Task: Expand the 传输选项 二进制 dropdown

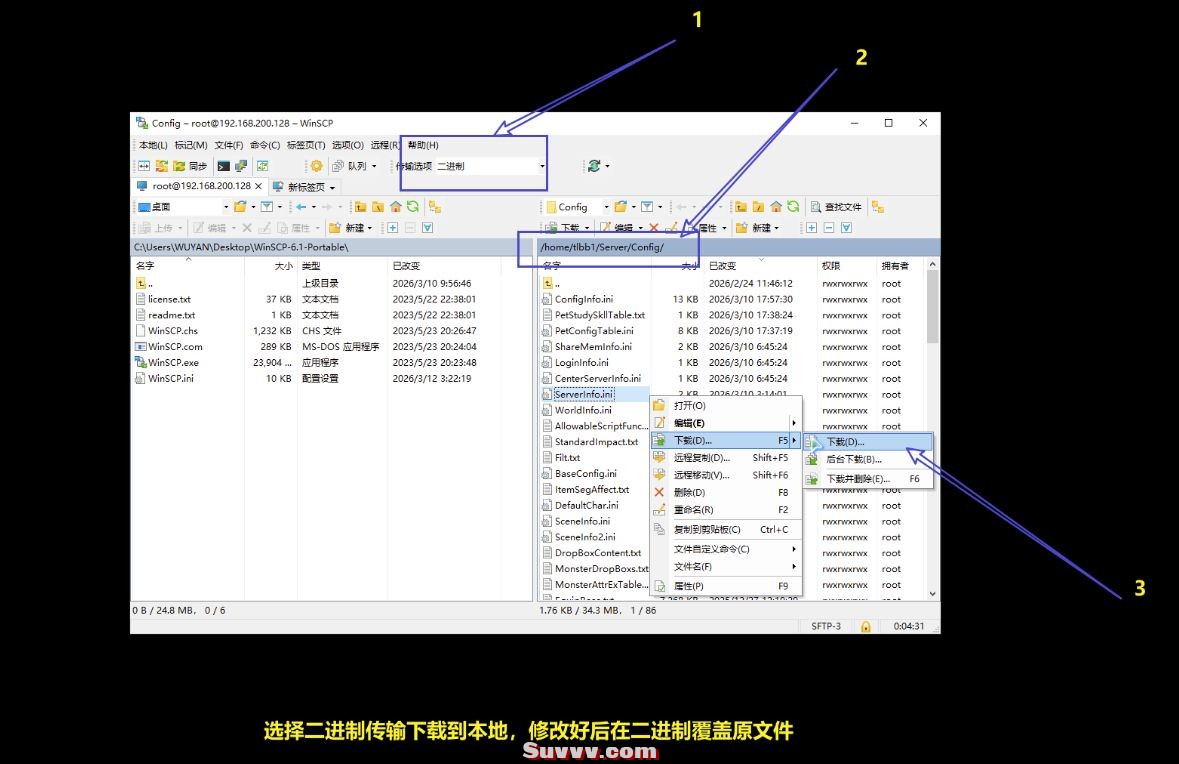Action: [542, 166]
